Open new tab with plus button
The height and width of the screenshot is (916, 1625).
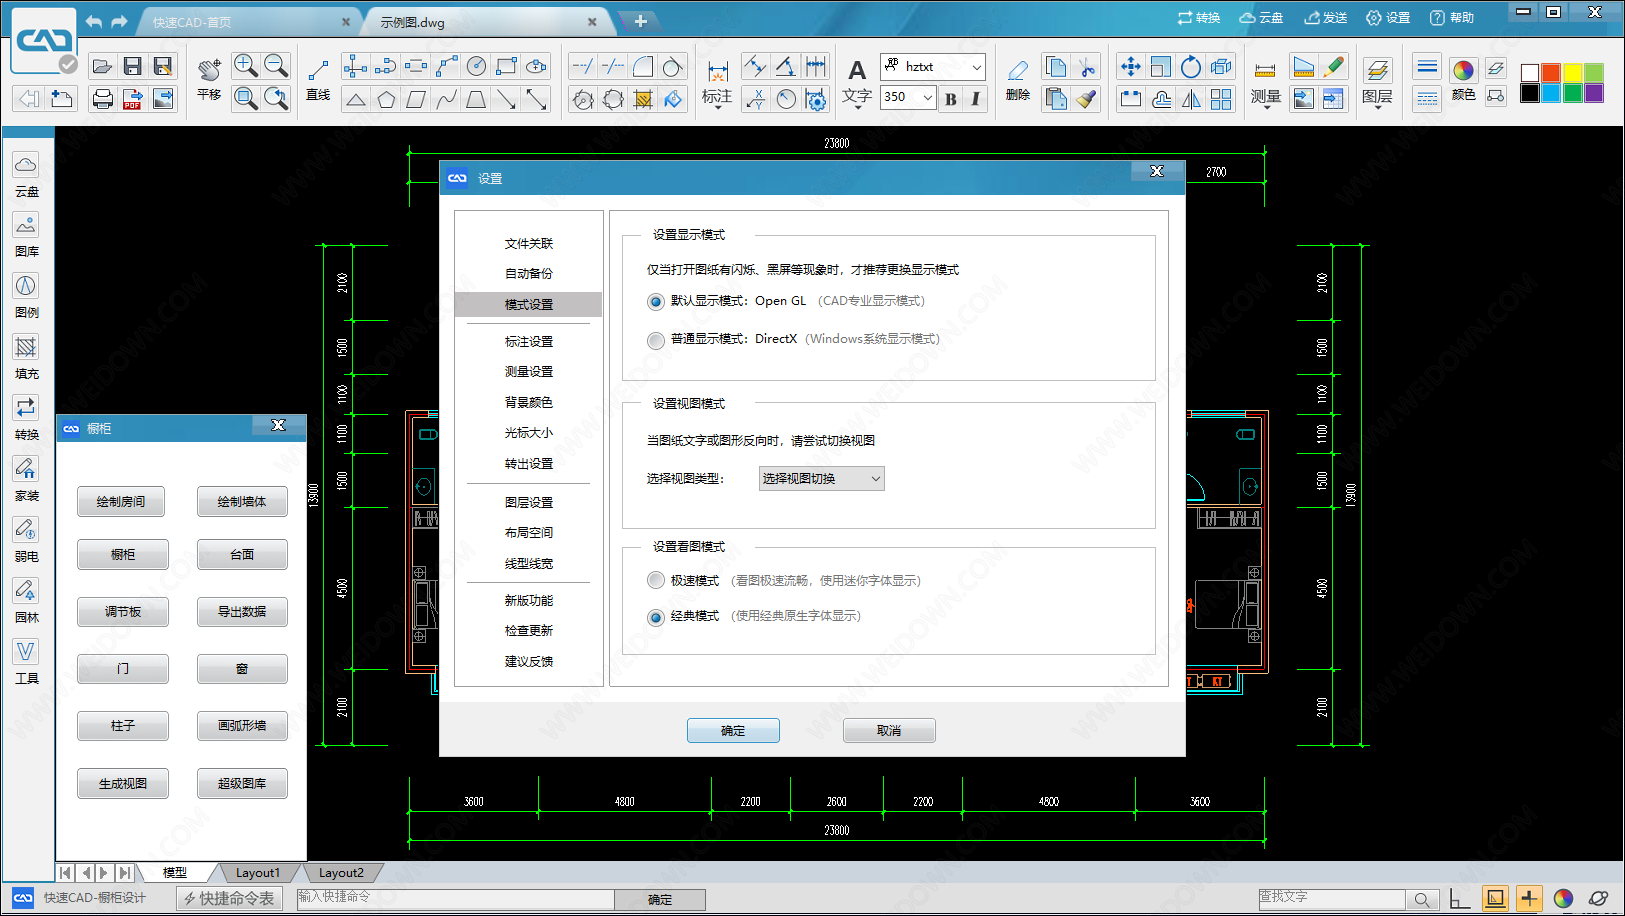[641, 21]
